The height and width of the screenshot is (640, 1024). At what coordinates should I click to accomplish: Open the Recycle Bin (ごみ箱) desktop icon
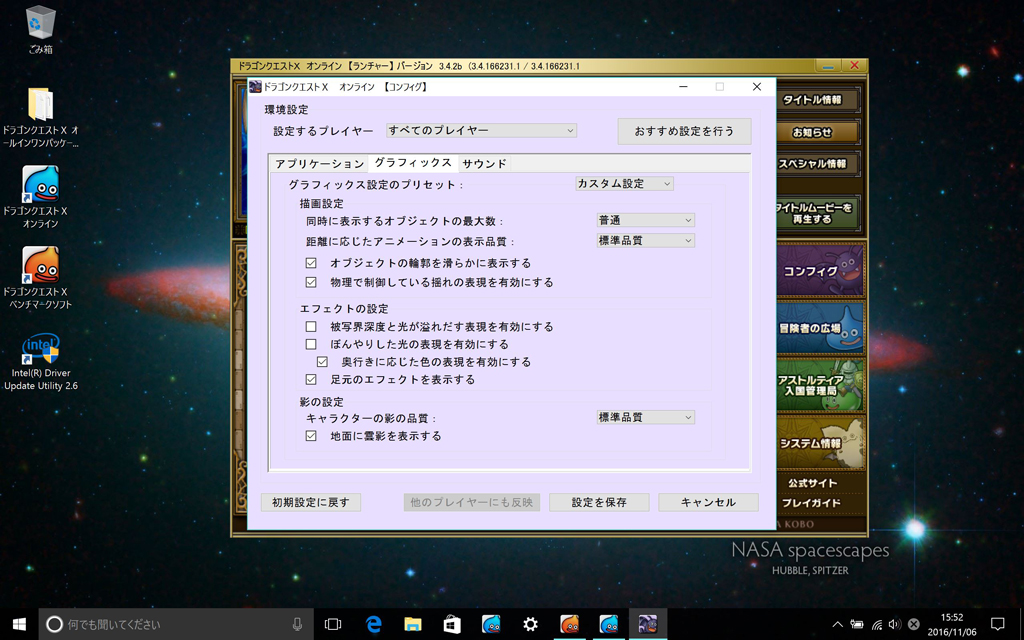pyautogui.click(x=40, y=29)
